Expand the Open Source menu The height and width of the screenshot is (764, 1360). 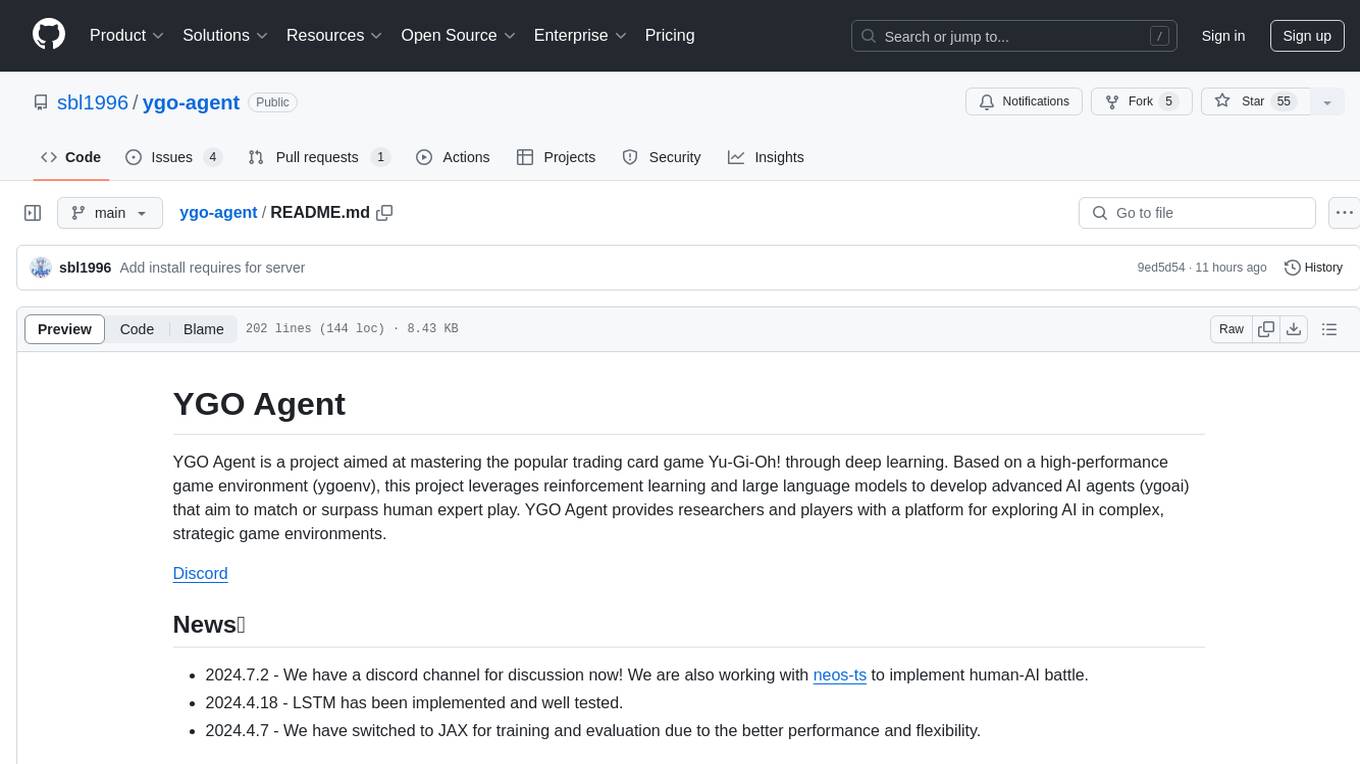[x=458, y=35]
